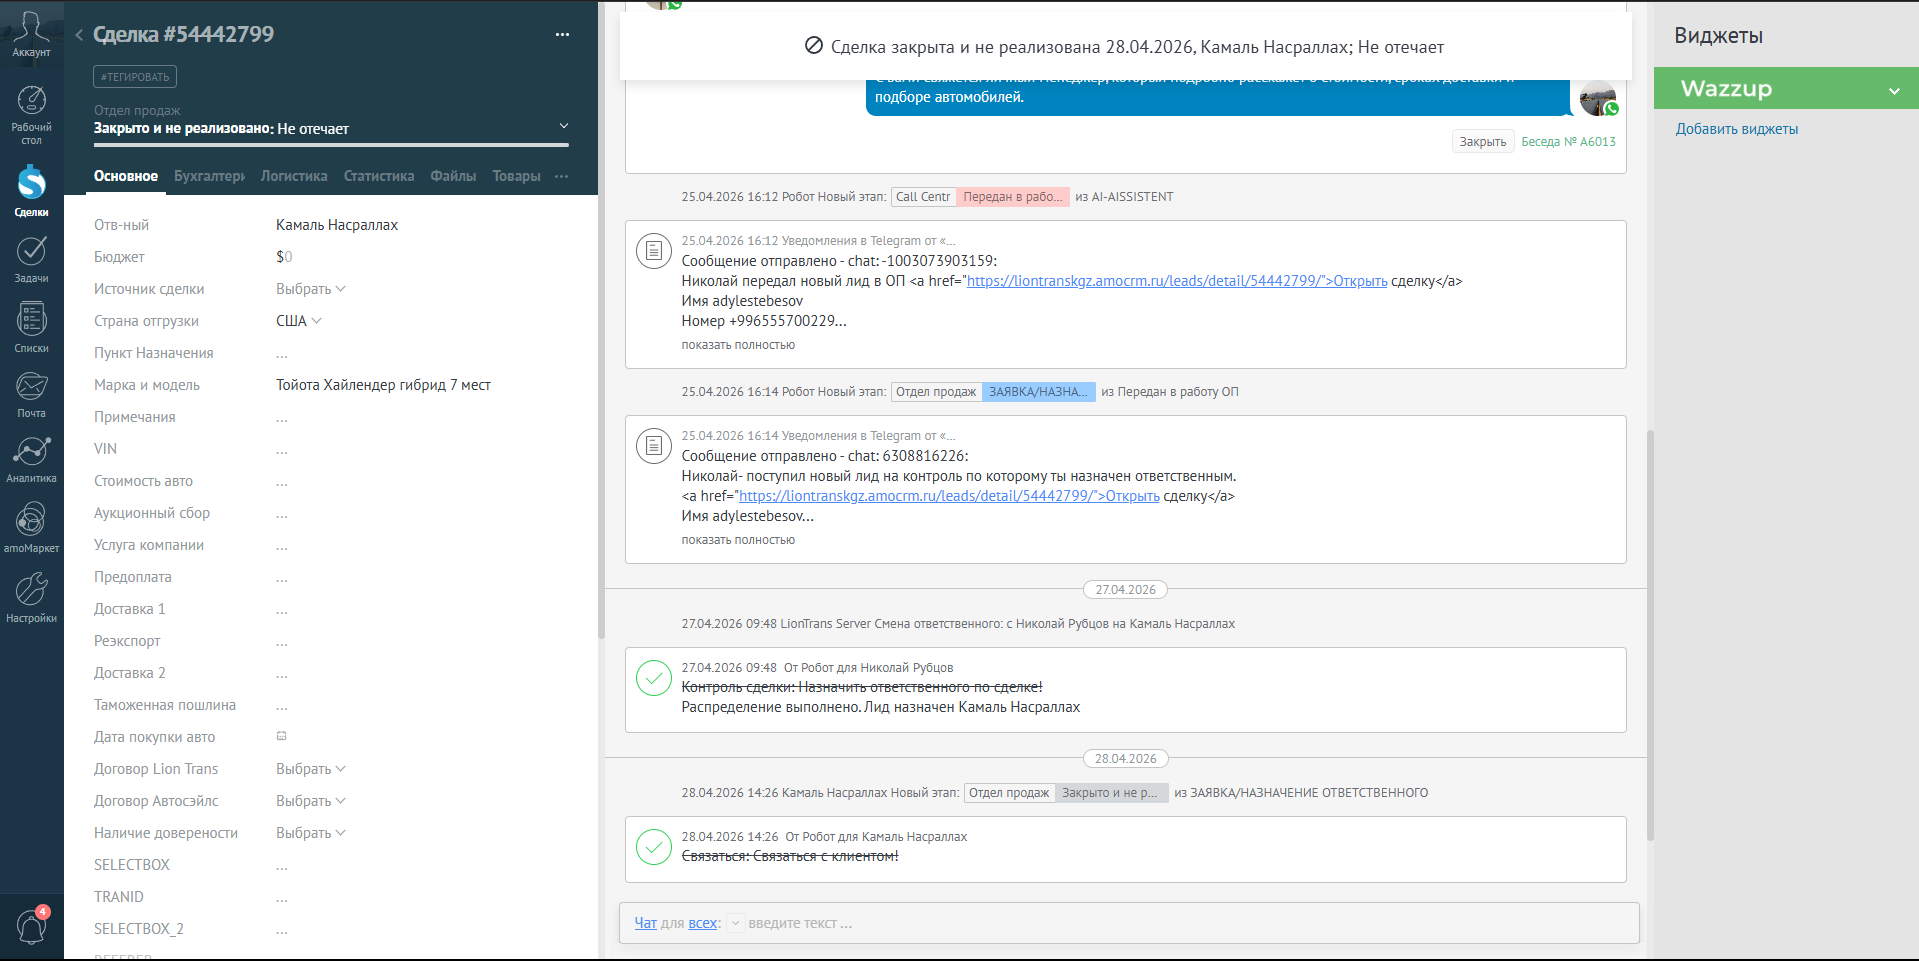Open chat type dropdown arrow near всех
Screen dimensions: 1919x961
click(x=735, y=923)
